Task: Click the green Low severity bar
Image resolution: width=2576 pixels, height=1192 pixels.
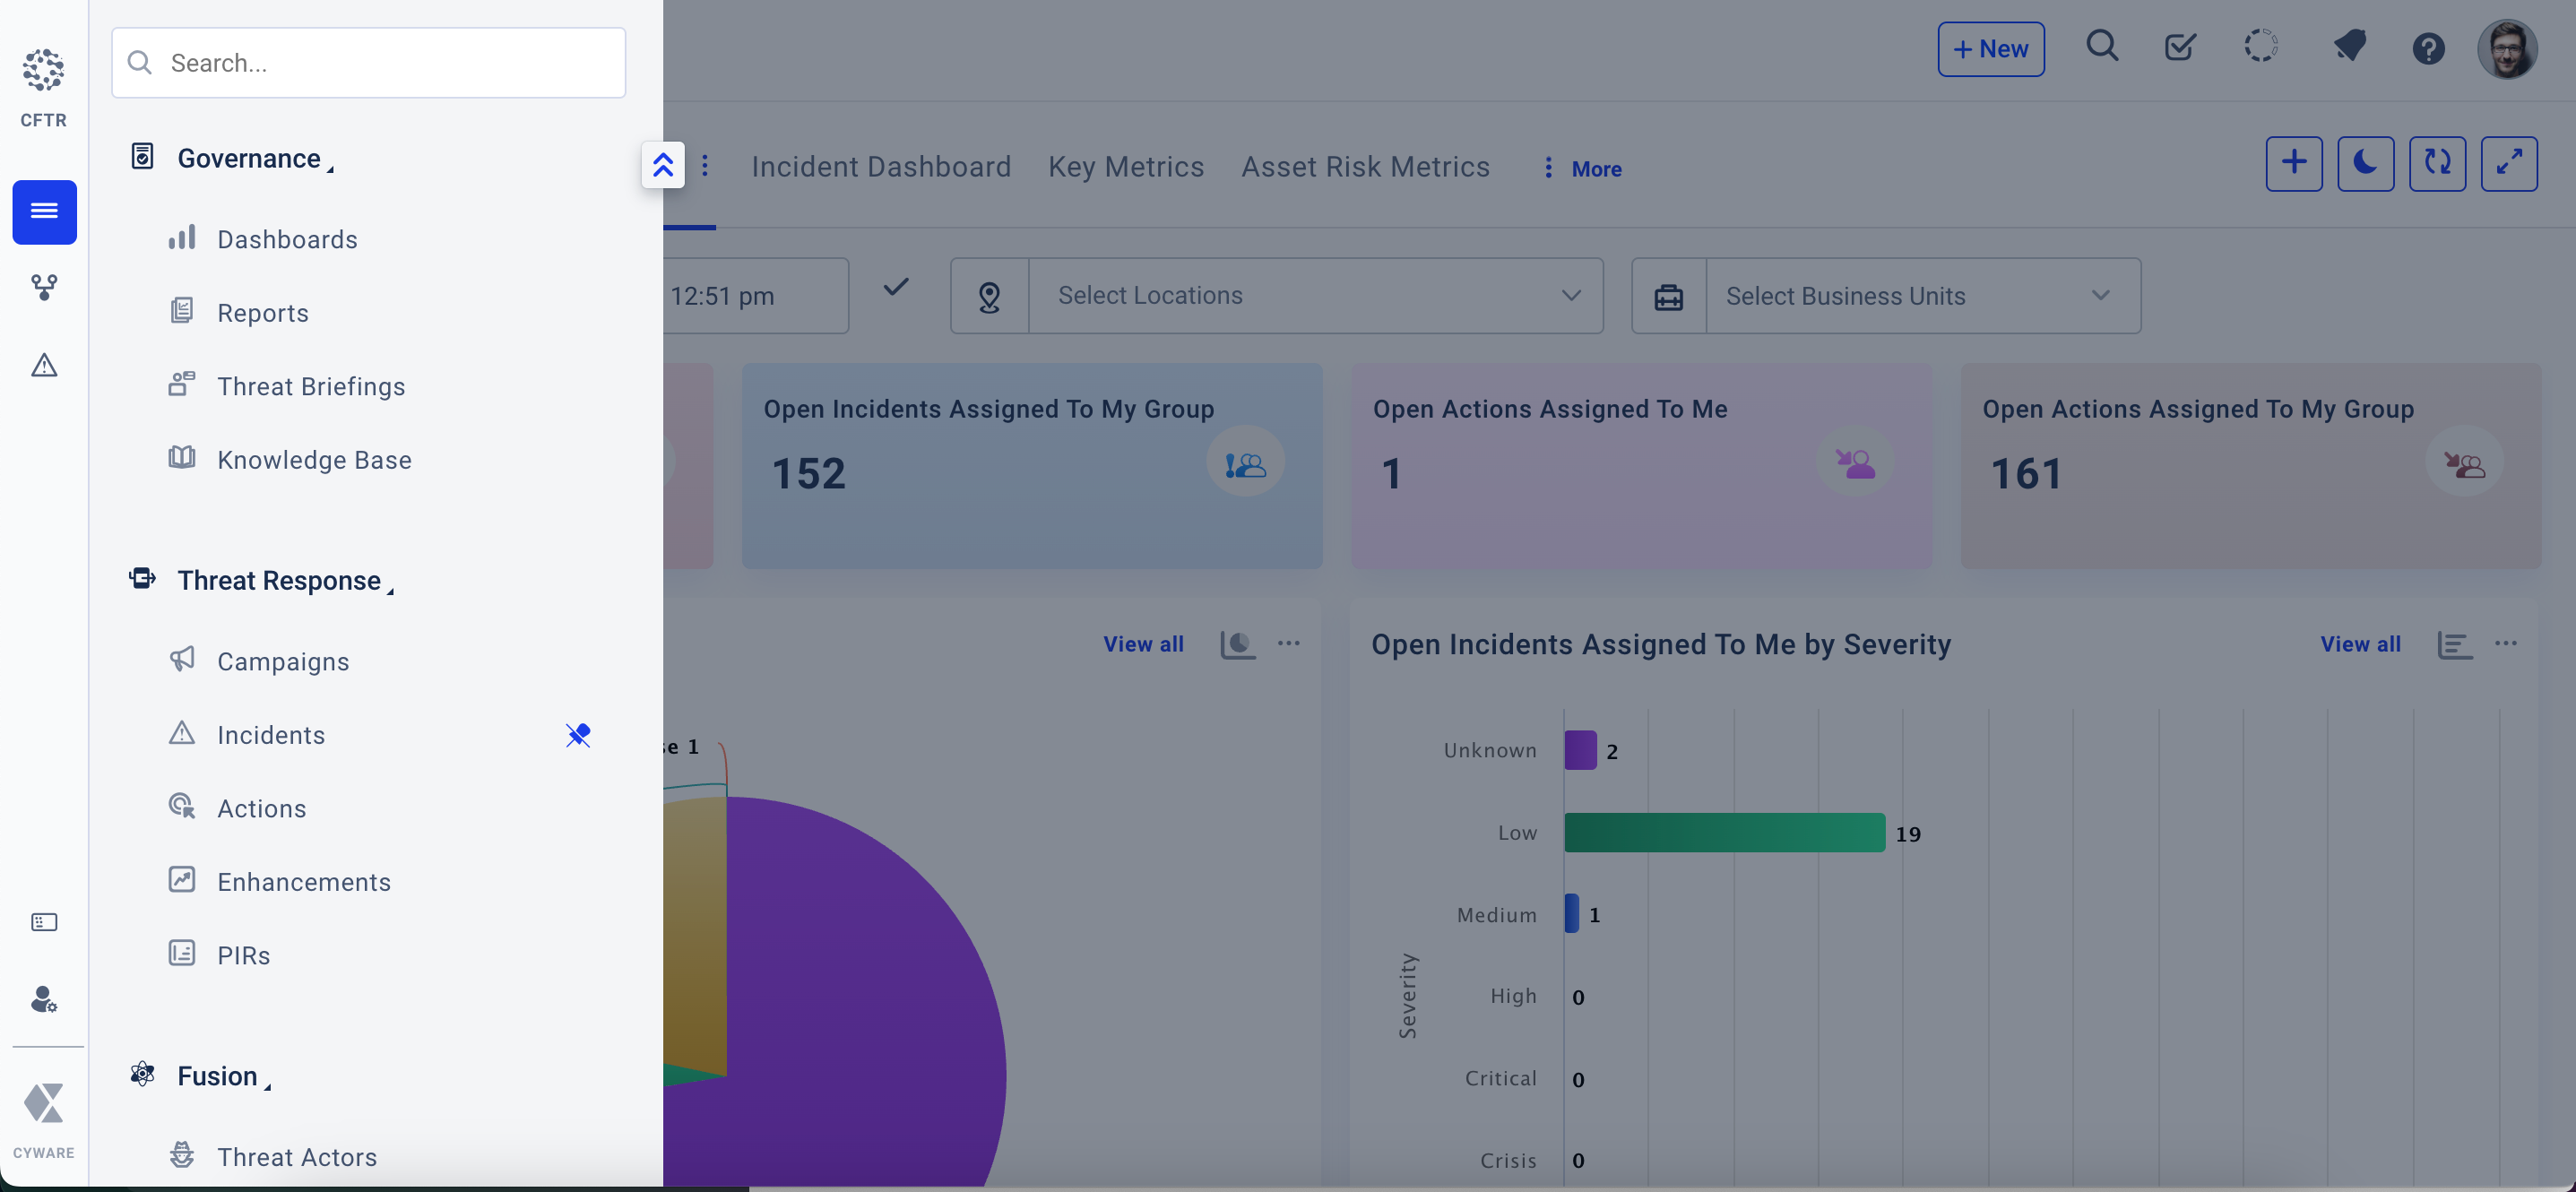Action: point(1724,833)
